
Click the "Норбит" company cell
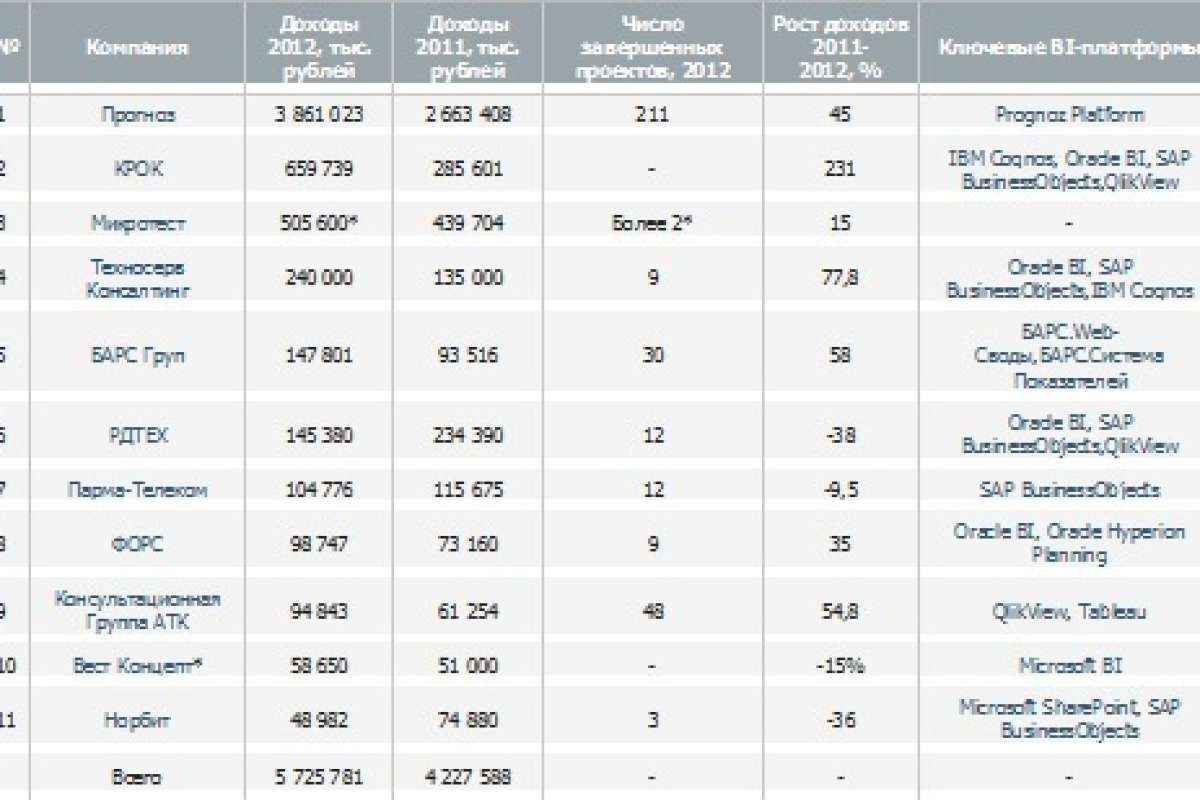tap(138, 719)
